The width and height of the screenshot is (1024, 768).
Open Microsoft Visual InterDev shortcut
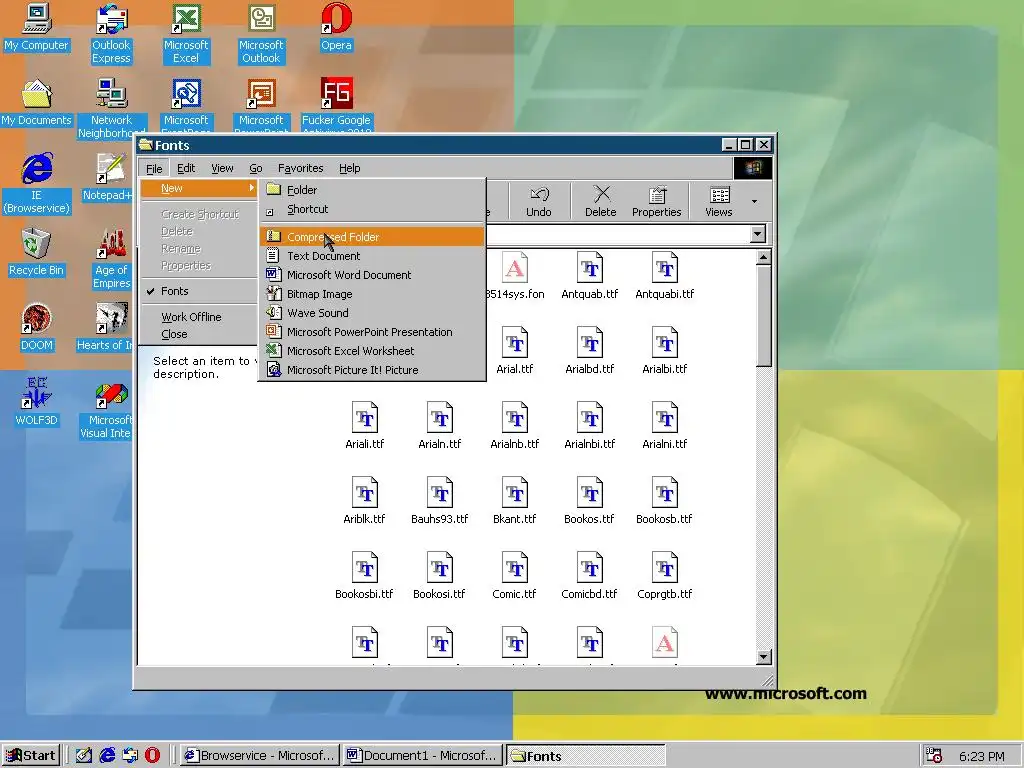[x=108, y=409]
